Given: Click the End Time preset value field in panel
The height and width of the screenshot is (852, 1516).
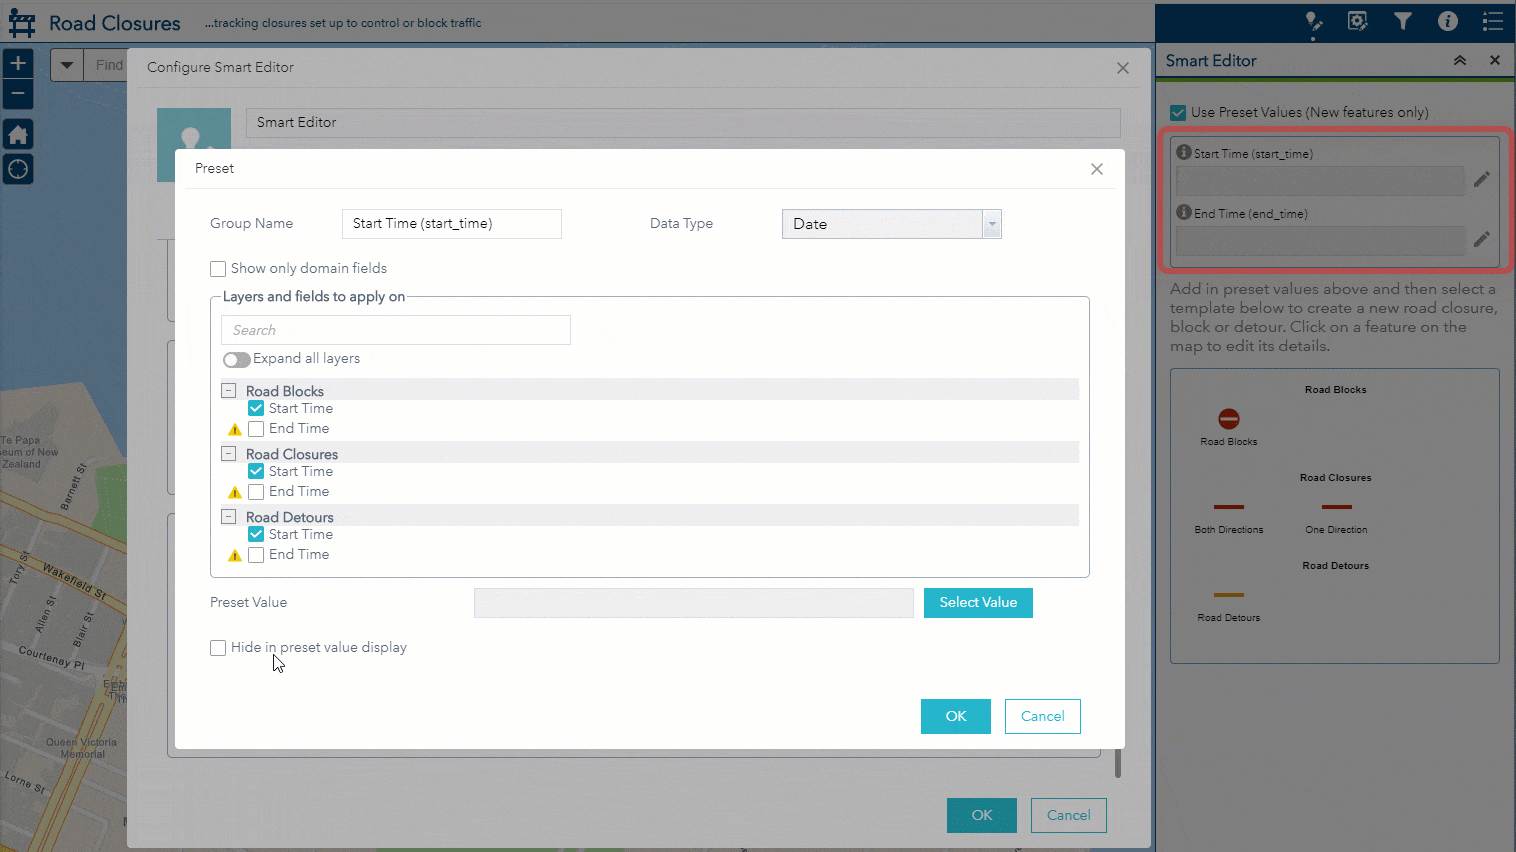Looking at the screenshot, I should 1321,240.
